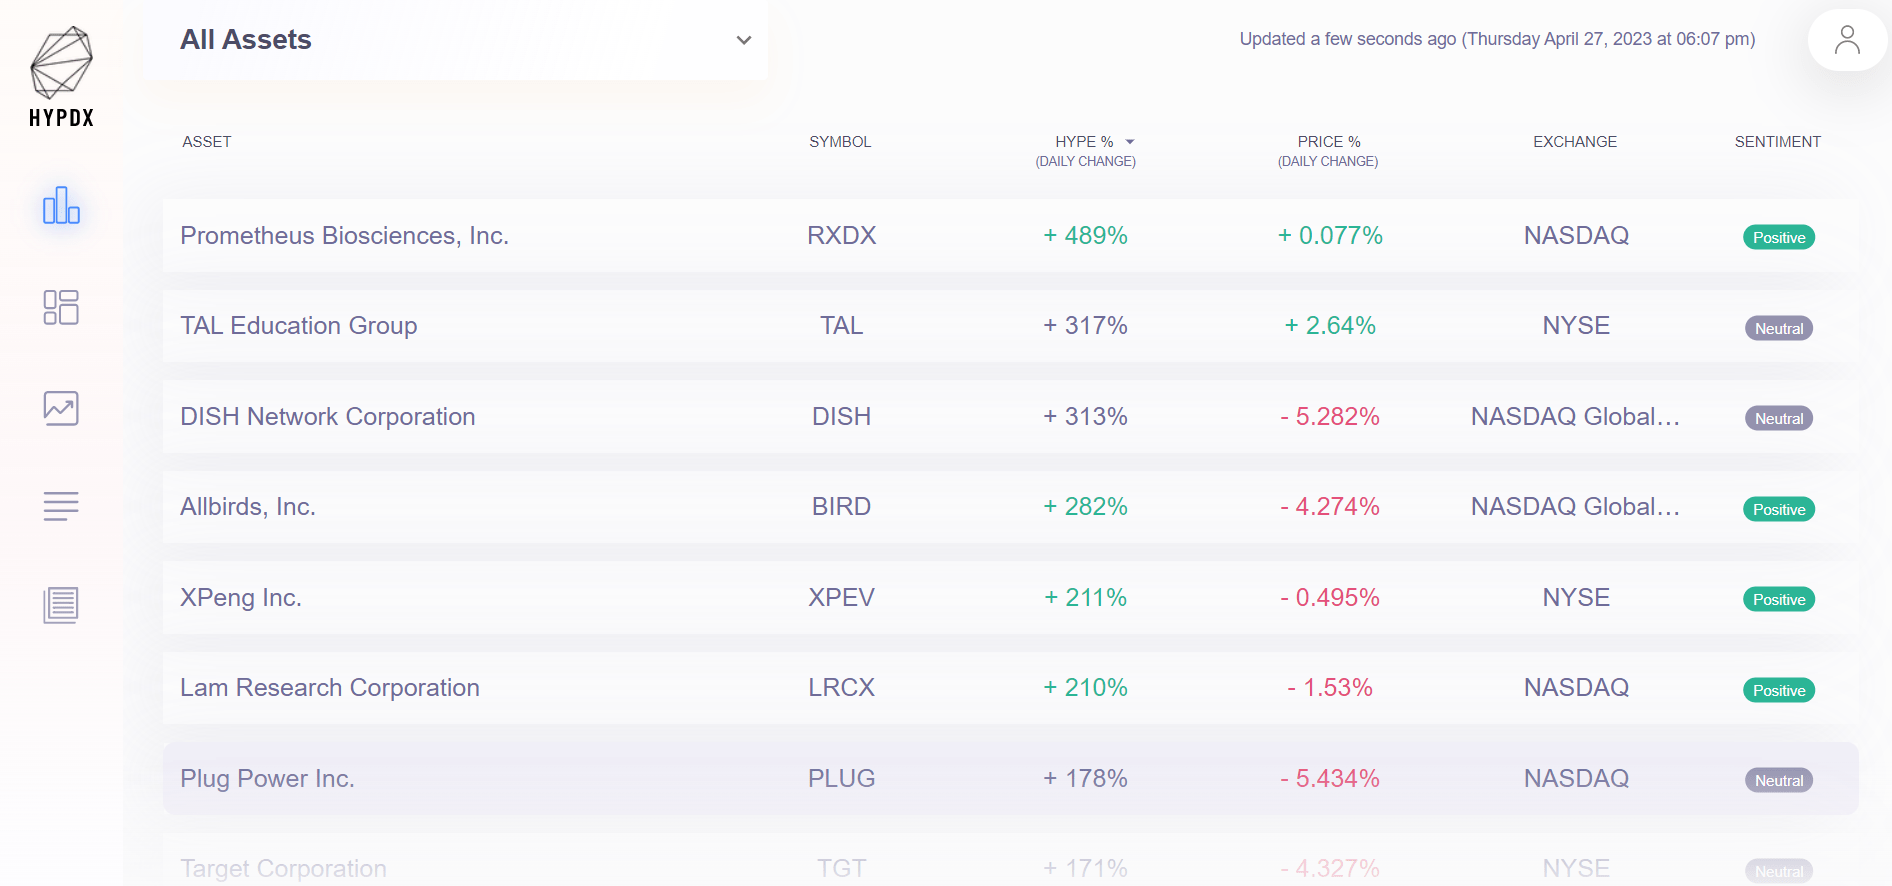The width and height of the screenshot is (1892, 886).
Task: Click the DISH symbol cell
Action: point(841,417)
